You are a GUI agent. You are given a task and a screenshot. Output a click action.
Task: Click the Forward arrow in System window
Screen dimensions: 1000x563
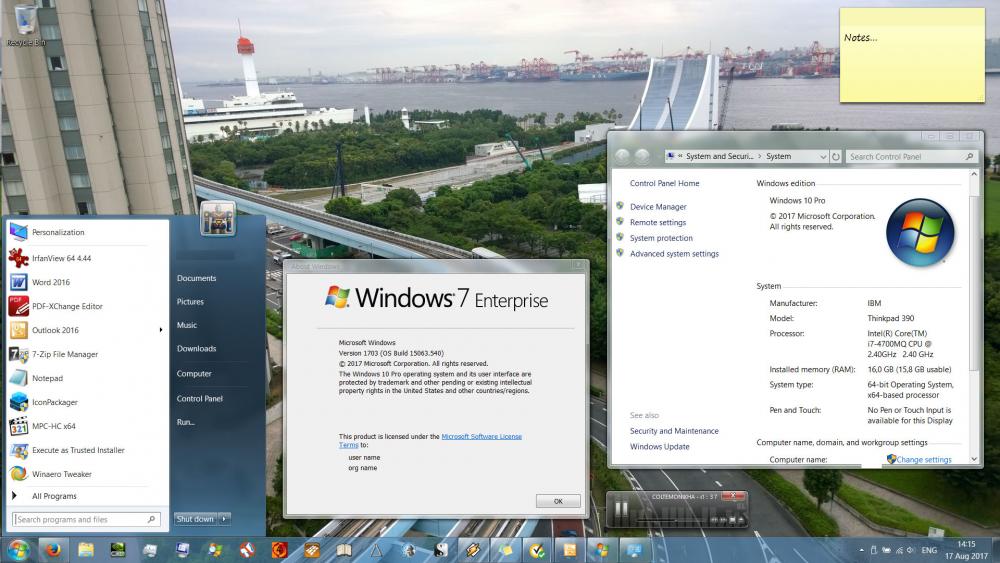coord(642,156)
